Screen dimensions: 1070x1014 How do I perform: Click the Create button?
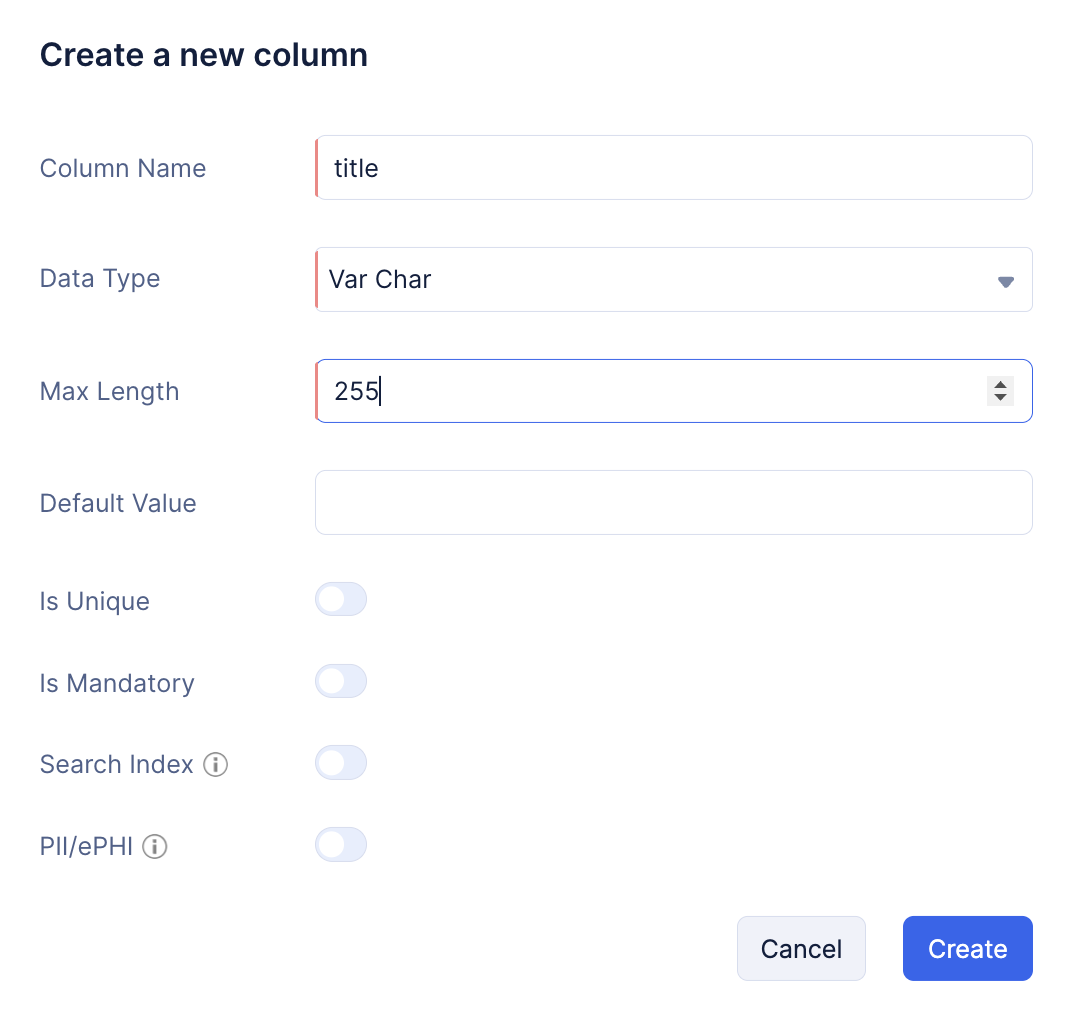(968, 948)
